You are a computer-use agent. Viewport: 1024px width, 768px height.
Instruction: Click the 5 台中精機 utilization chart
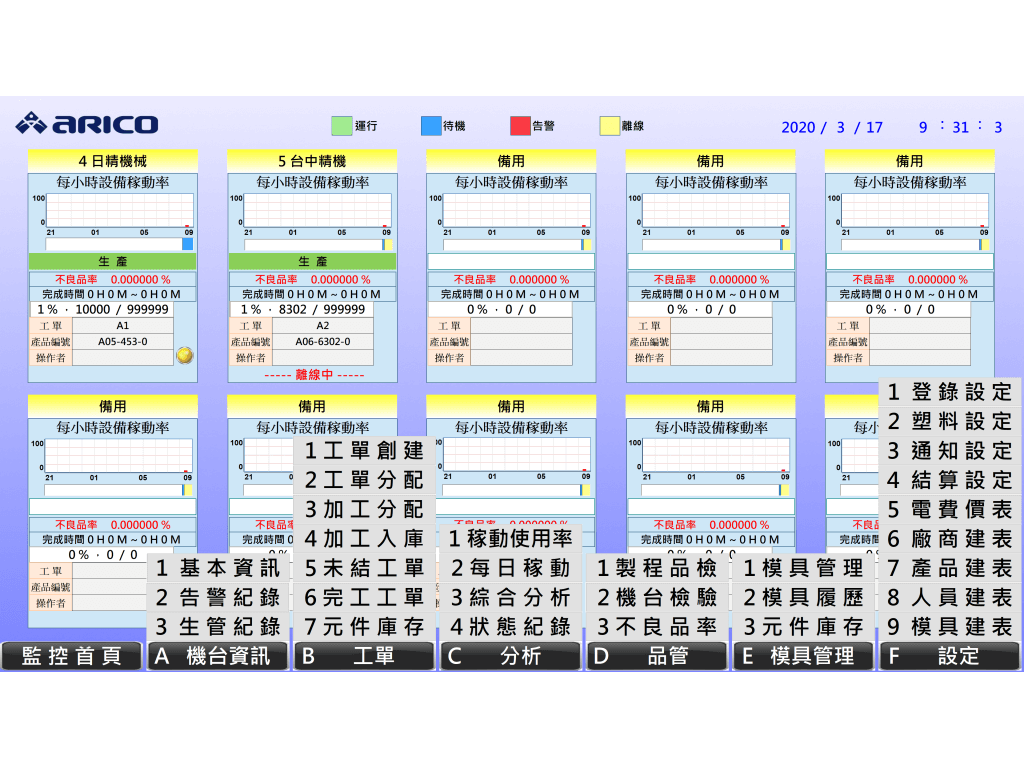[x=312, y=212]
